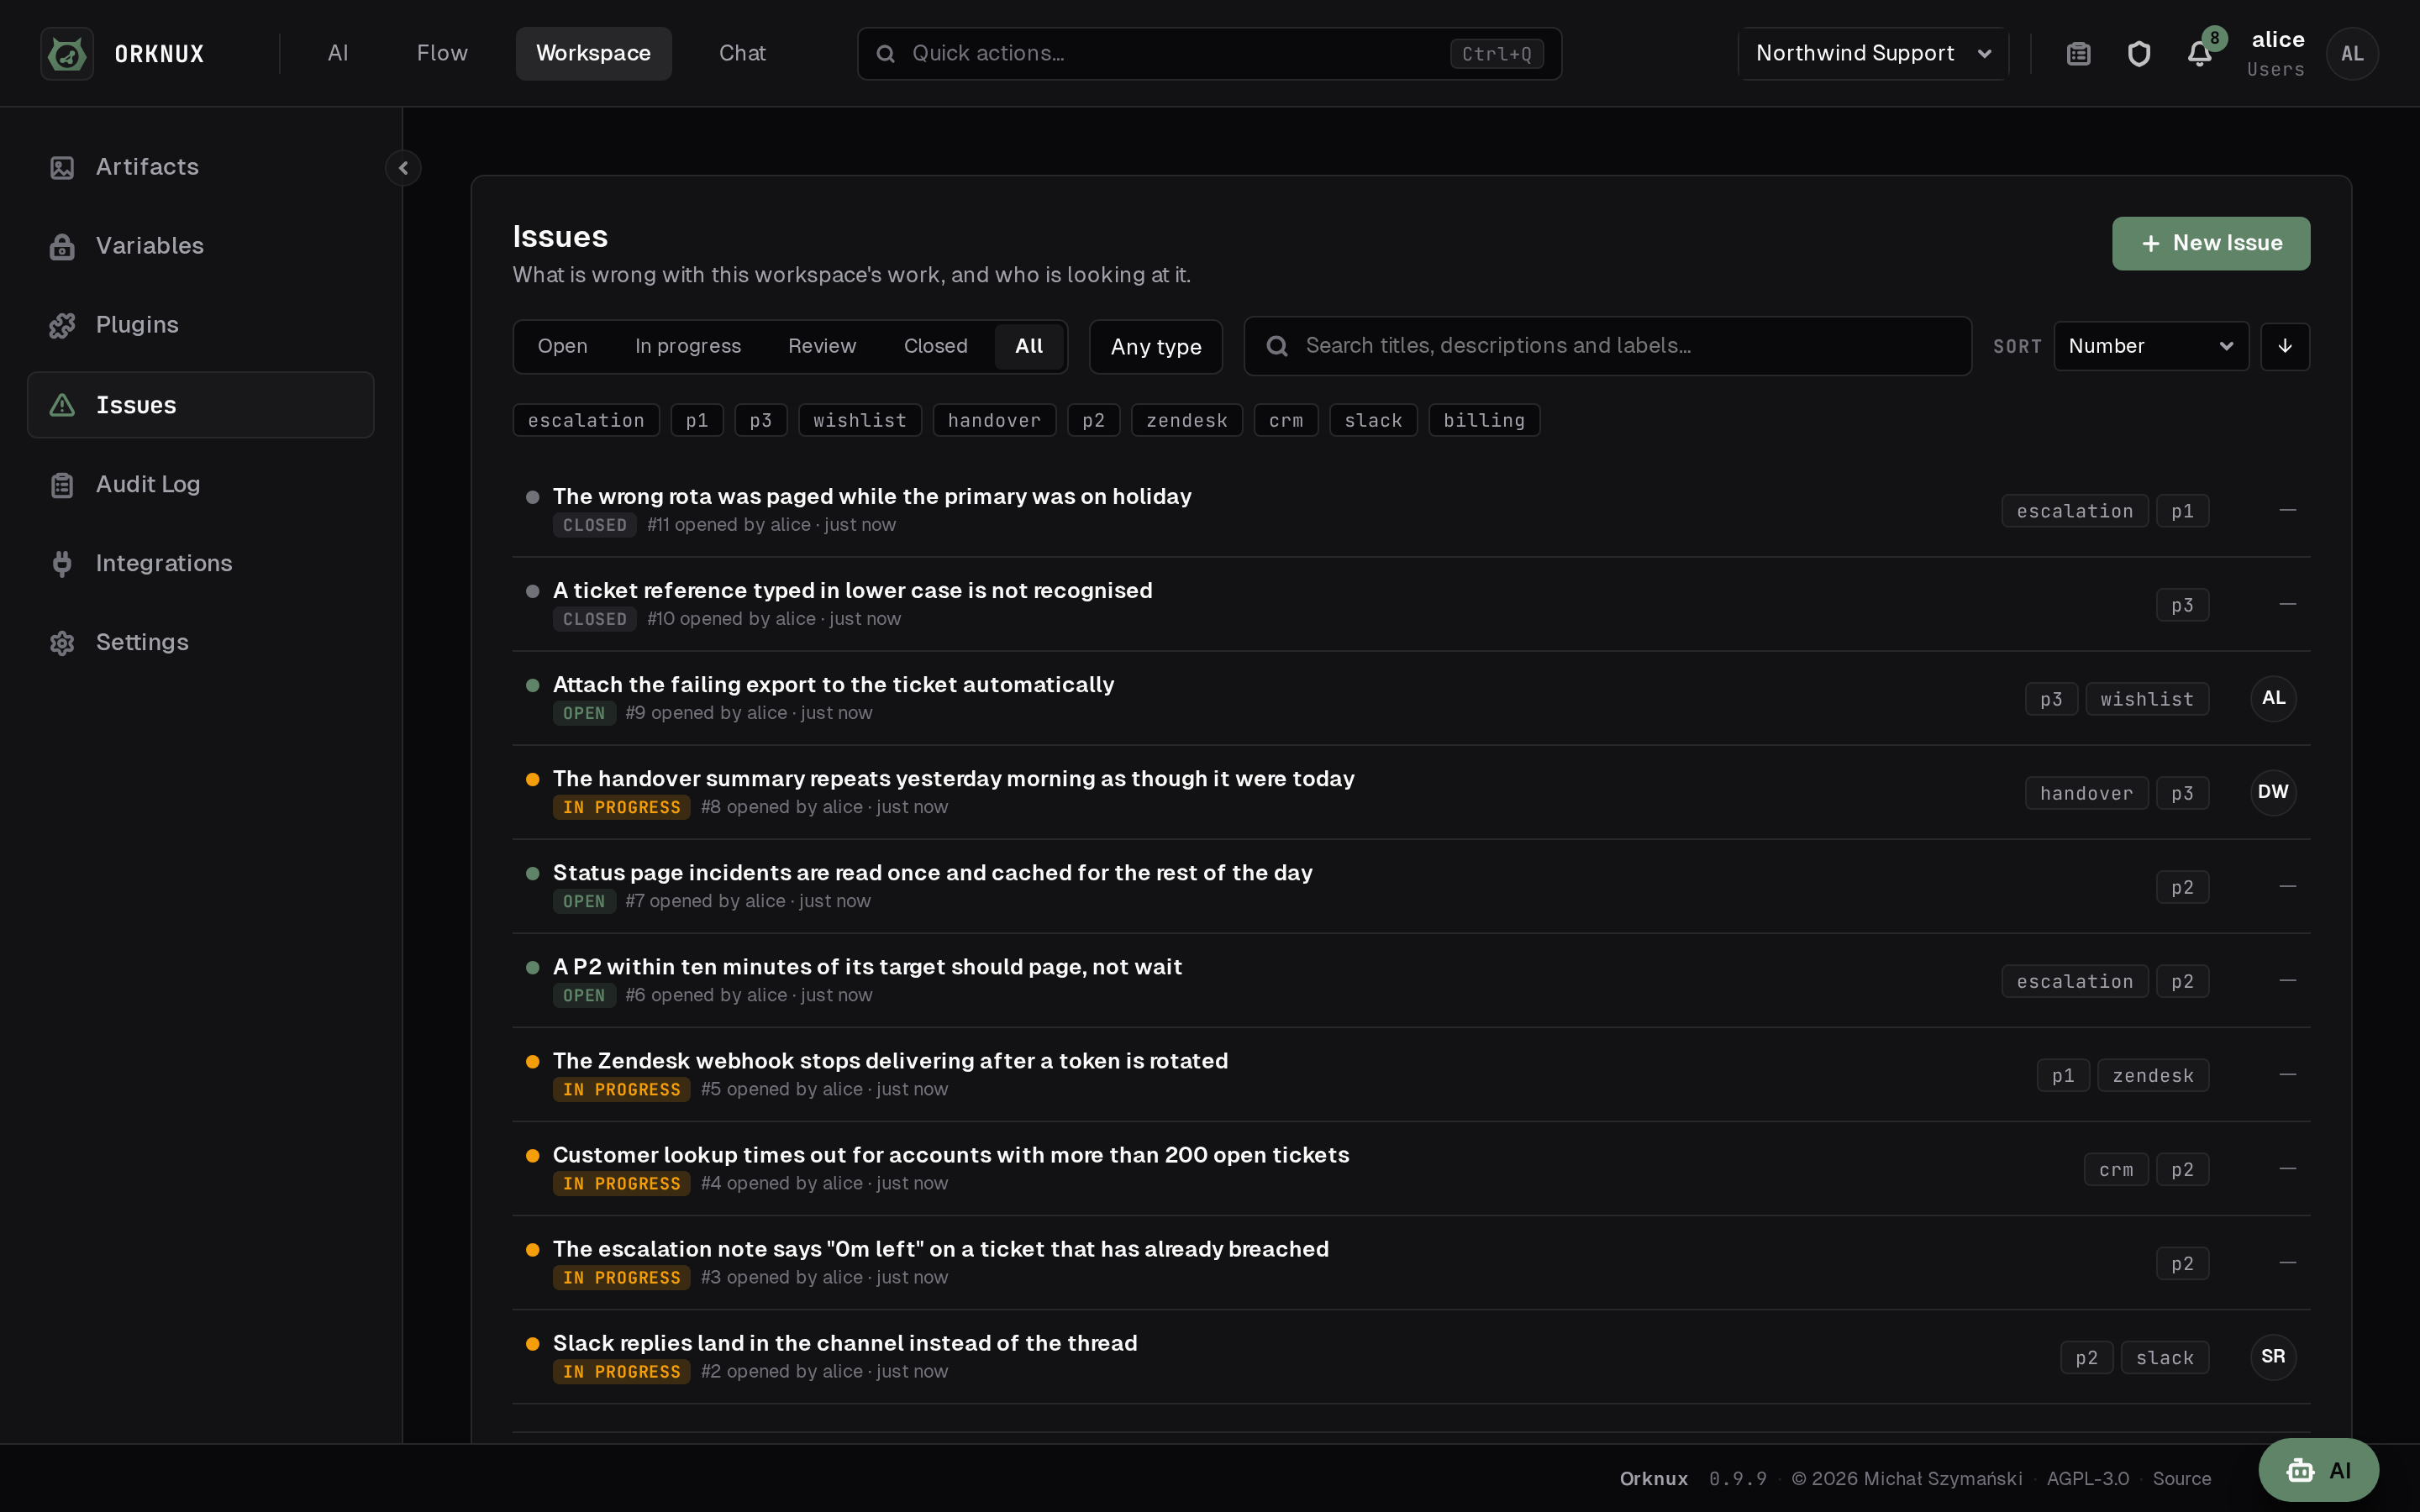Toggle the zendesk label filter chip
This screenshot has width=2420, height=1512.
[x=1187, y=420]
